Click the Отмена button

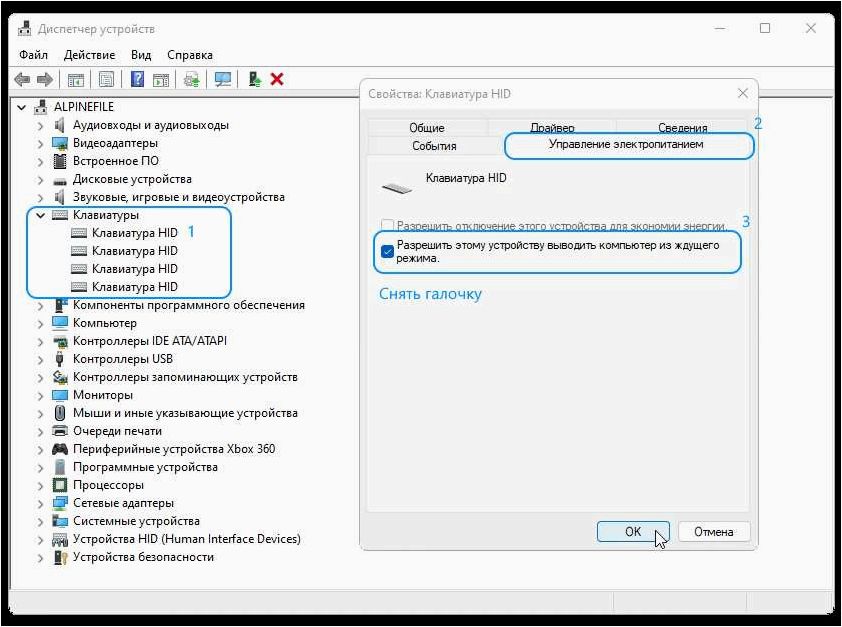pos(714,531)
